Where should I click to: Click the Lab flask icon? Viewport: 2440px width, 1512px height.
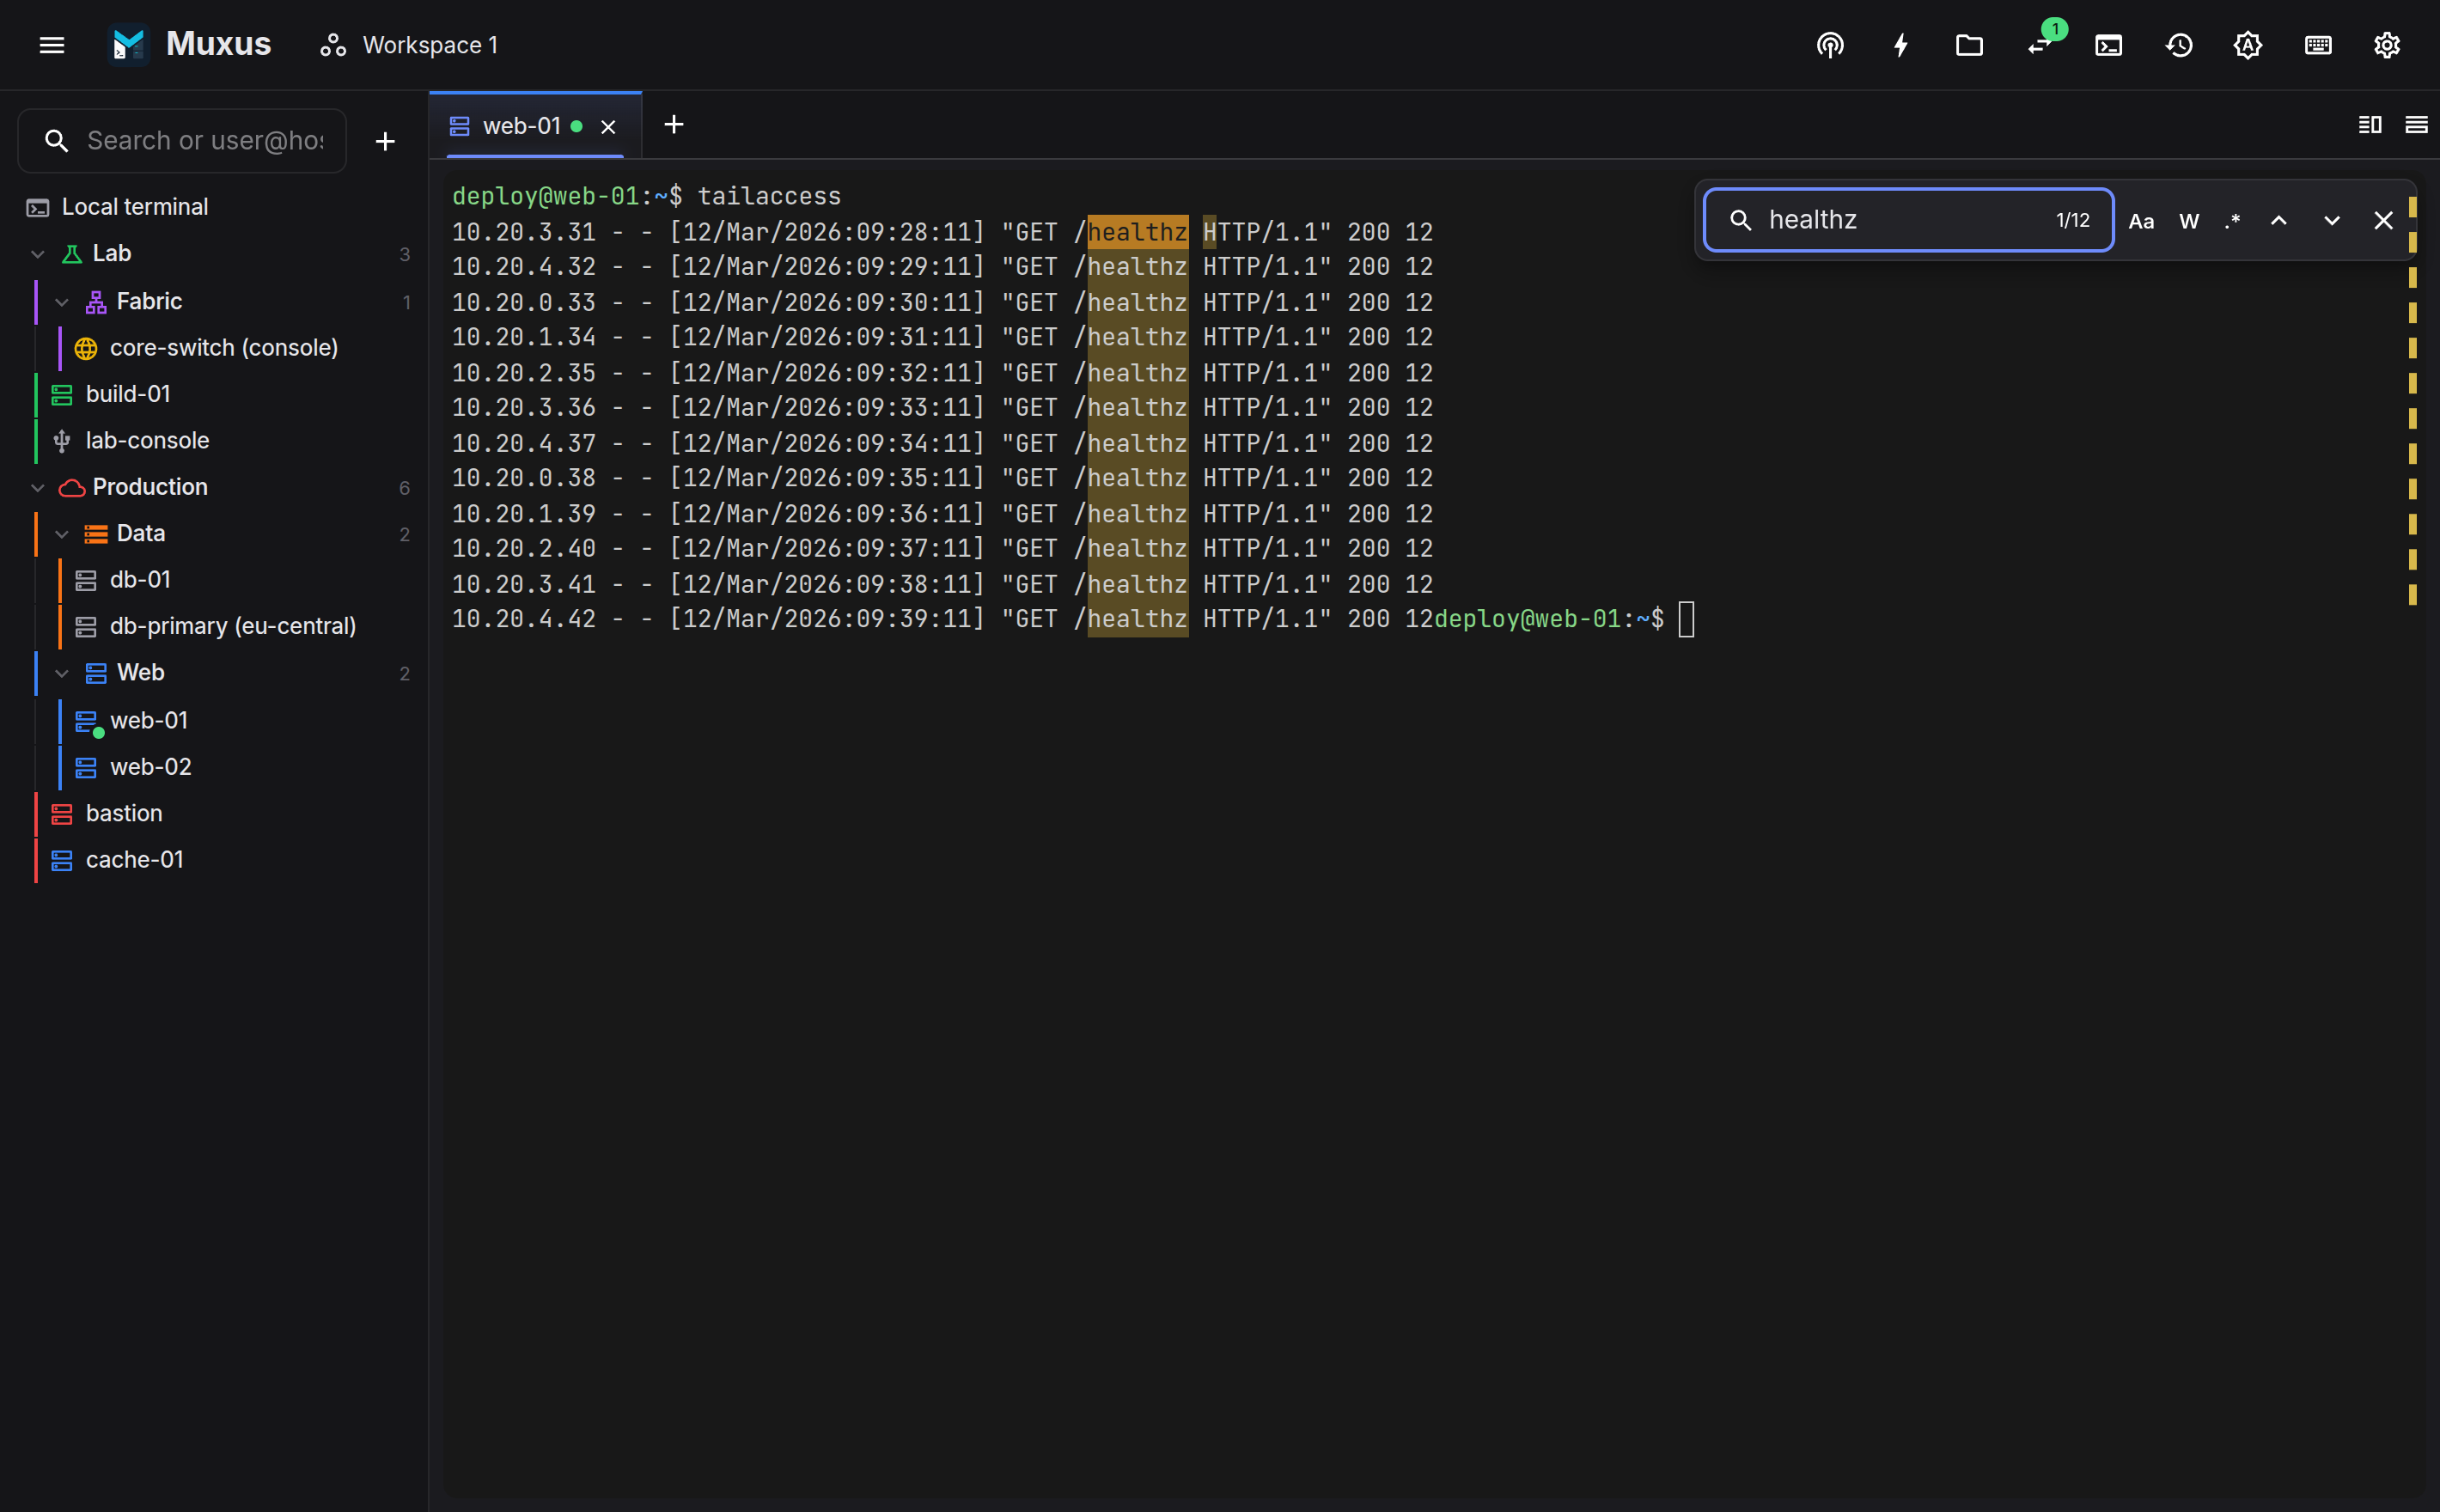(x=72, y=254)
